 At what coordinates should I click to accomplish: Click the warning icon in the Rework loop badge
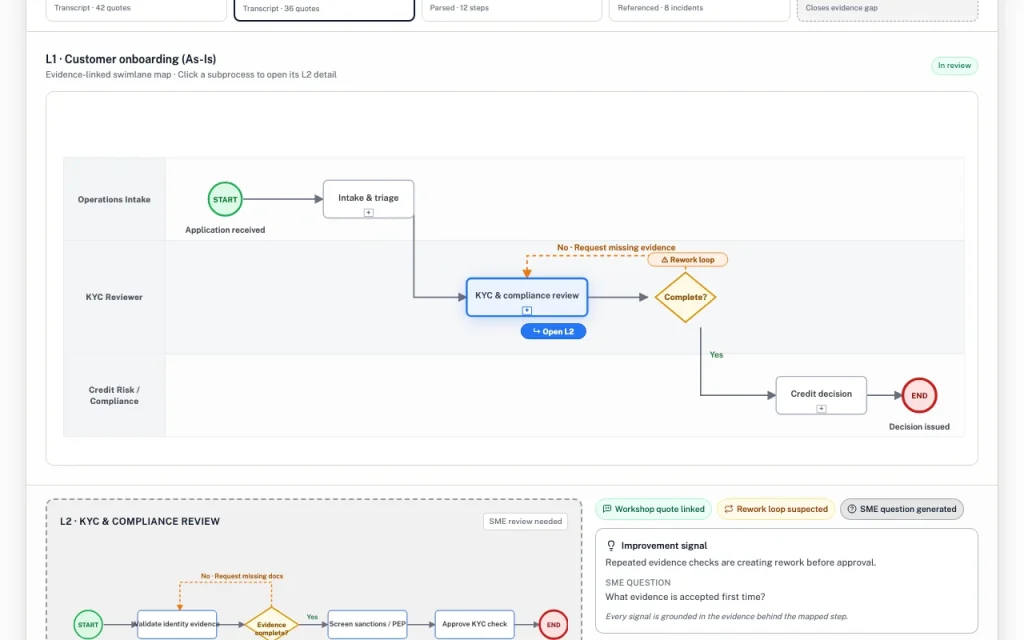(664, 260)
